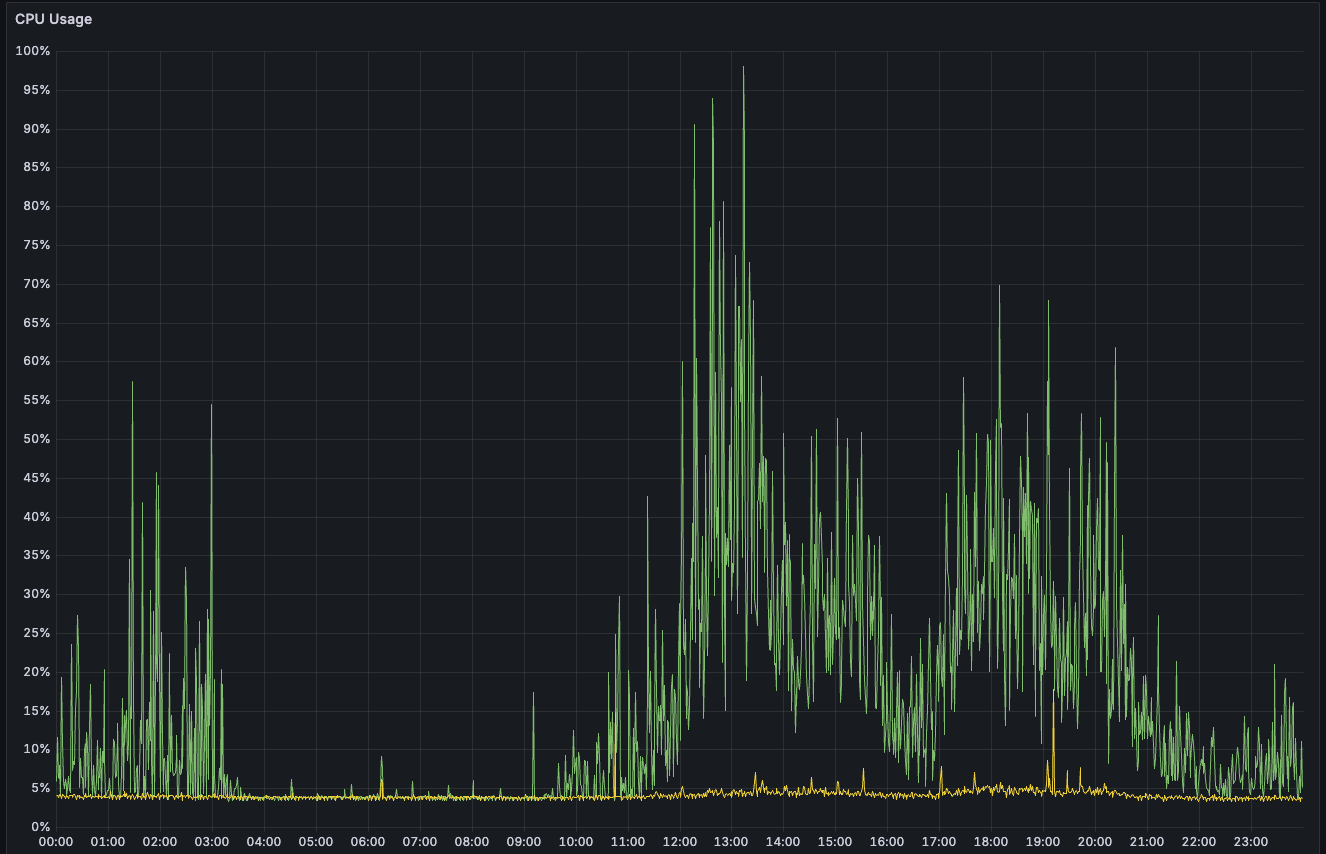Click the green peak near 01:30 at 57%

point(132,384)
